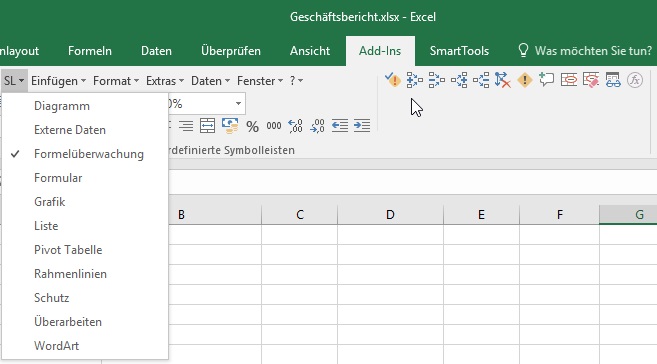Enable the Liste toolbar

click(x=85, y=226)
